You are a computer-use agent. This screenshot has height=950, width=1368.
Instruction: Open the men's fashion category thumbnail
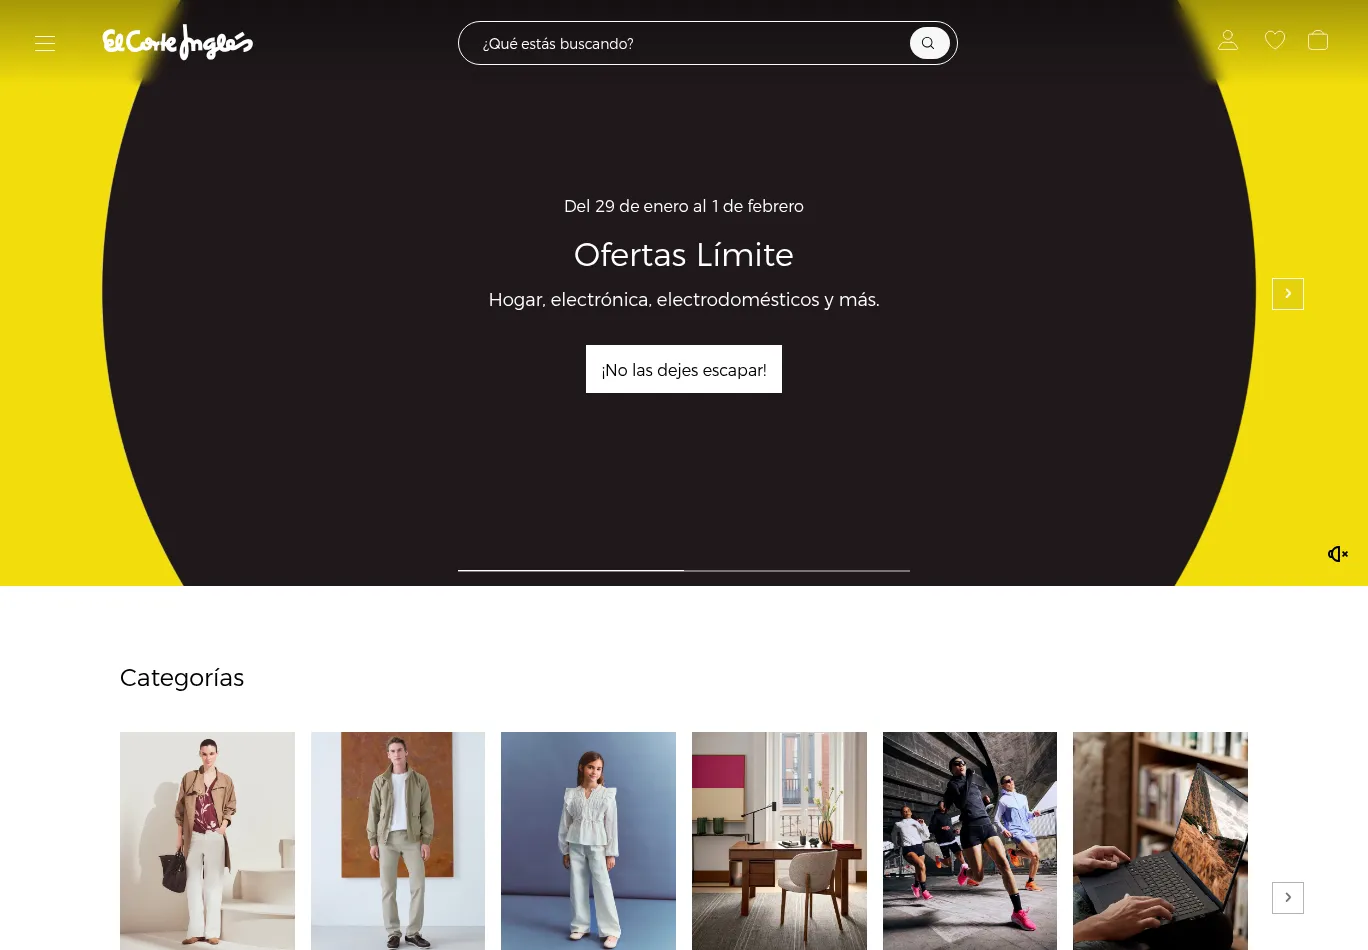(398, 841)
